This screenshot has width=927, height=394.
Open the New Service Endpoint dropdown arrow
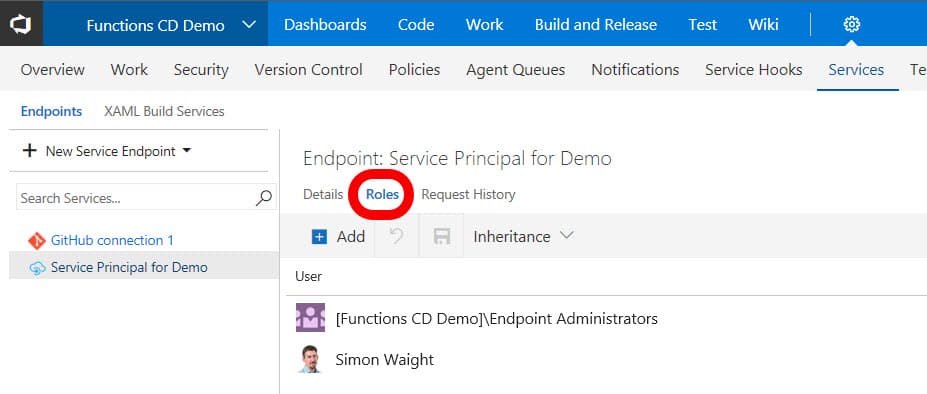(187, 151)
